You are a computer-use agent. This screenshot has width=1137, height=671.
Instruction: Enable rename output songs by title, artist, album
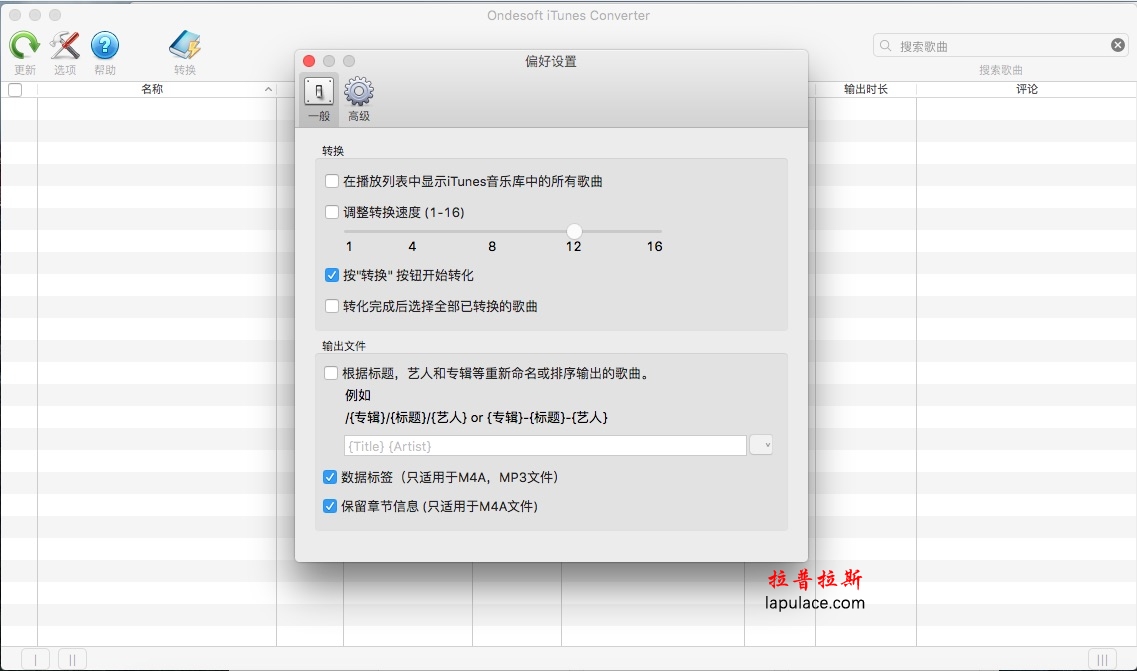(x=331, y=373)
